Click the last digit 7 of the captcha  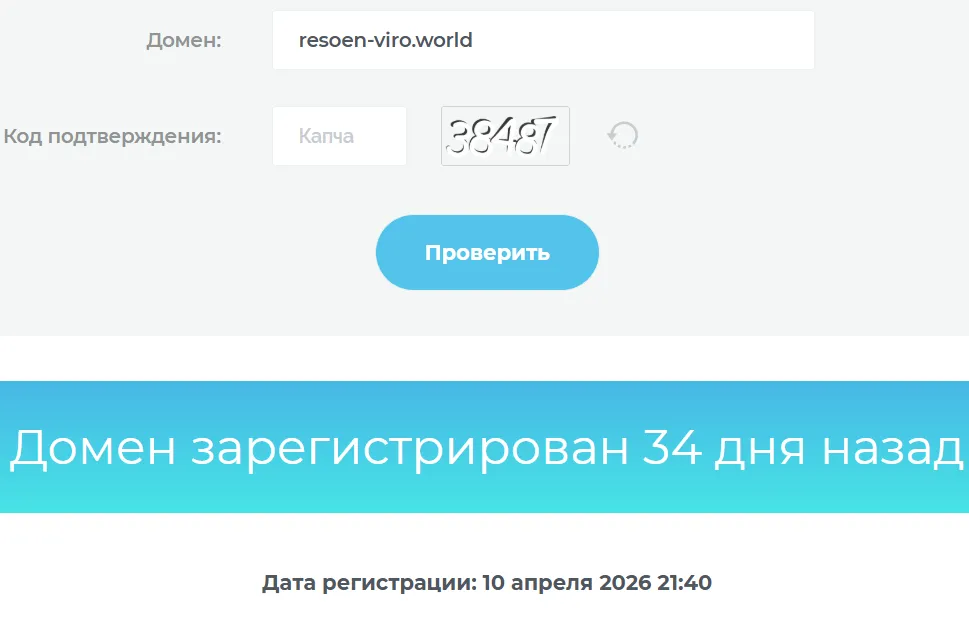544,134
